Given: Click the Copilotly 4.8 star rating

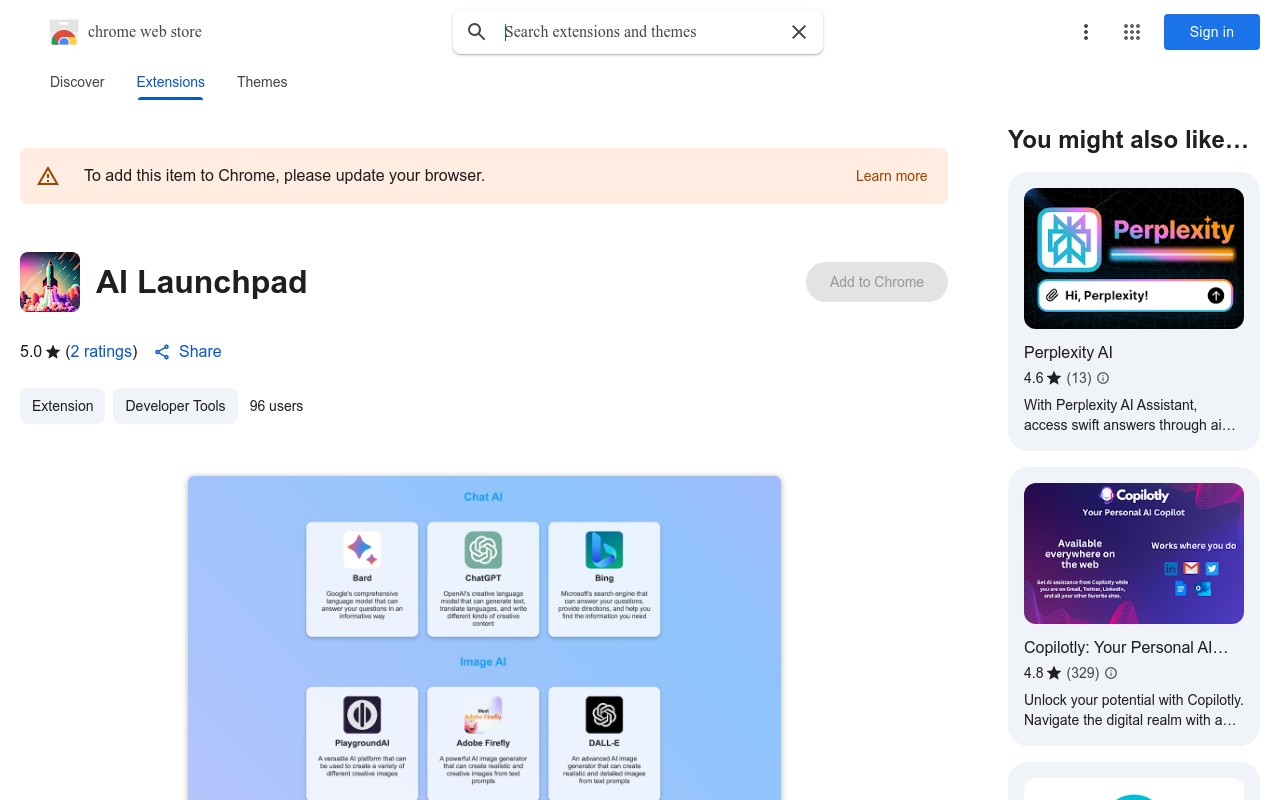Looking at the screenshot, I should tap(1042, 673).
